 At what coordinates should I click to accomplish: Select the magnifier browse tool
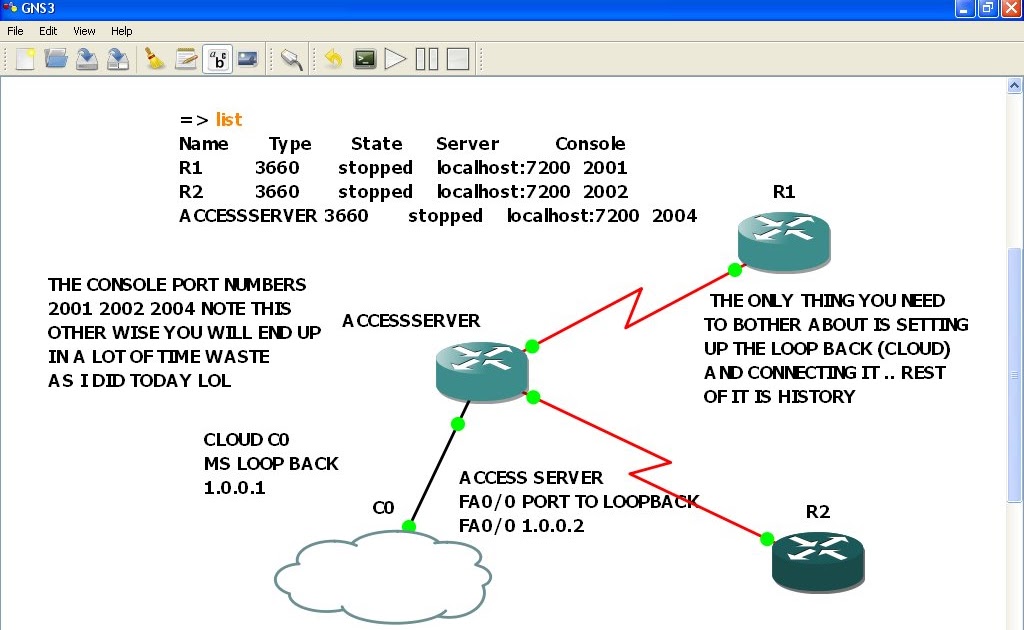pos(291,58)
